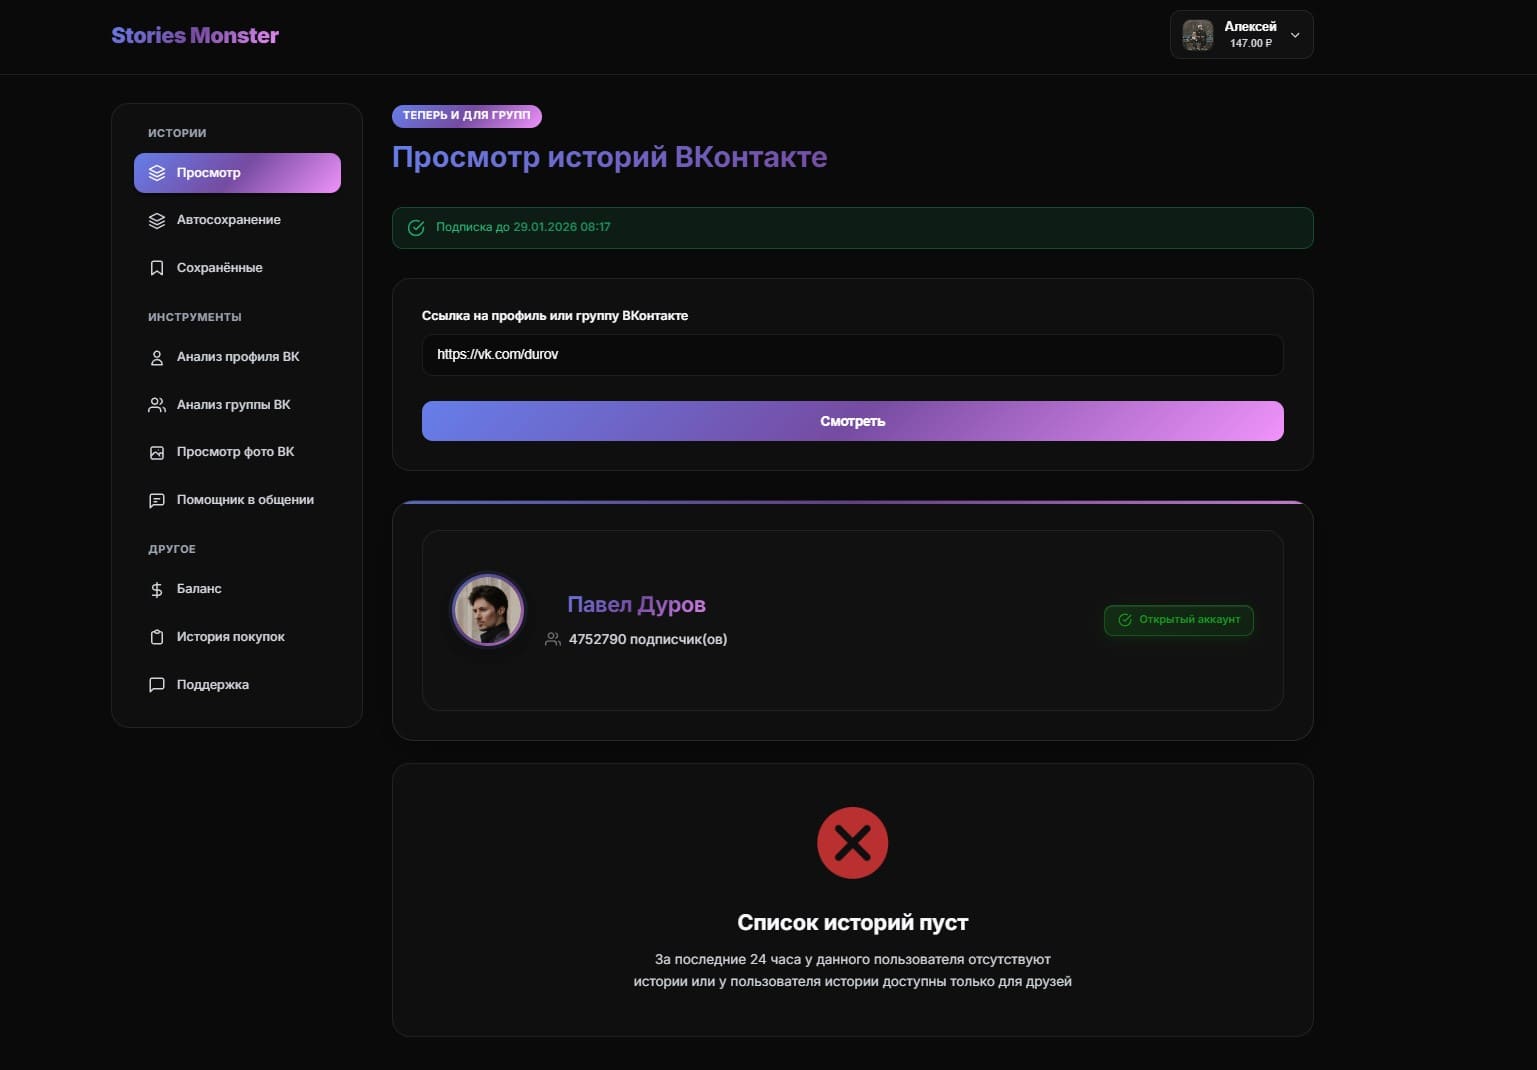The width and height of the screenshot is (1537, 1070).
Task: Click the layers icon beside Просмотр
Action: coord(157,173)
